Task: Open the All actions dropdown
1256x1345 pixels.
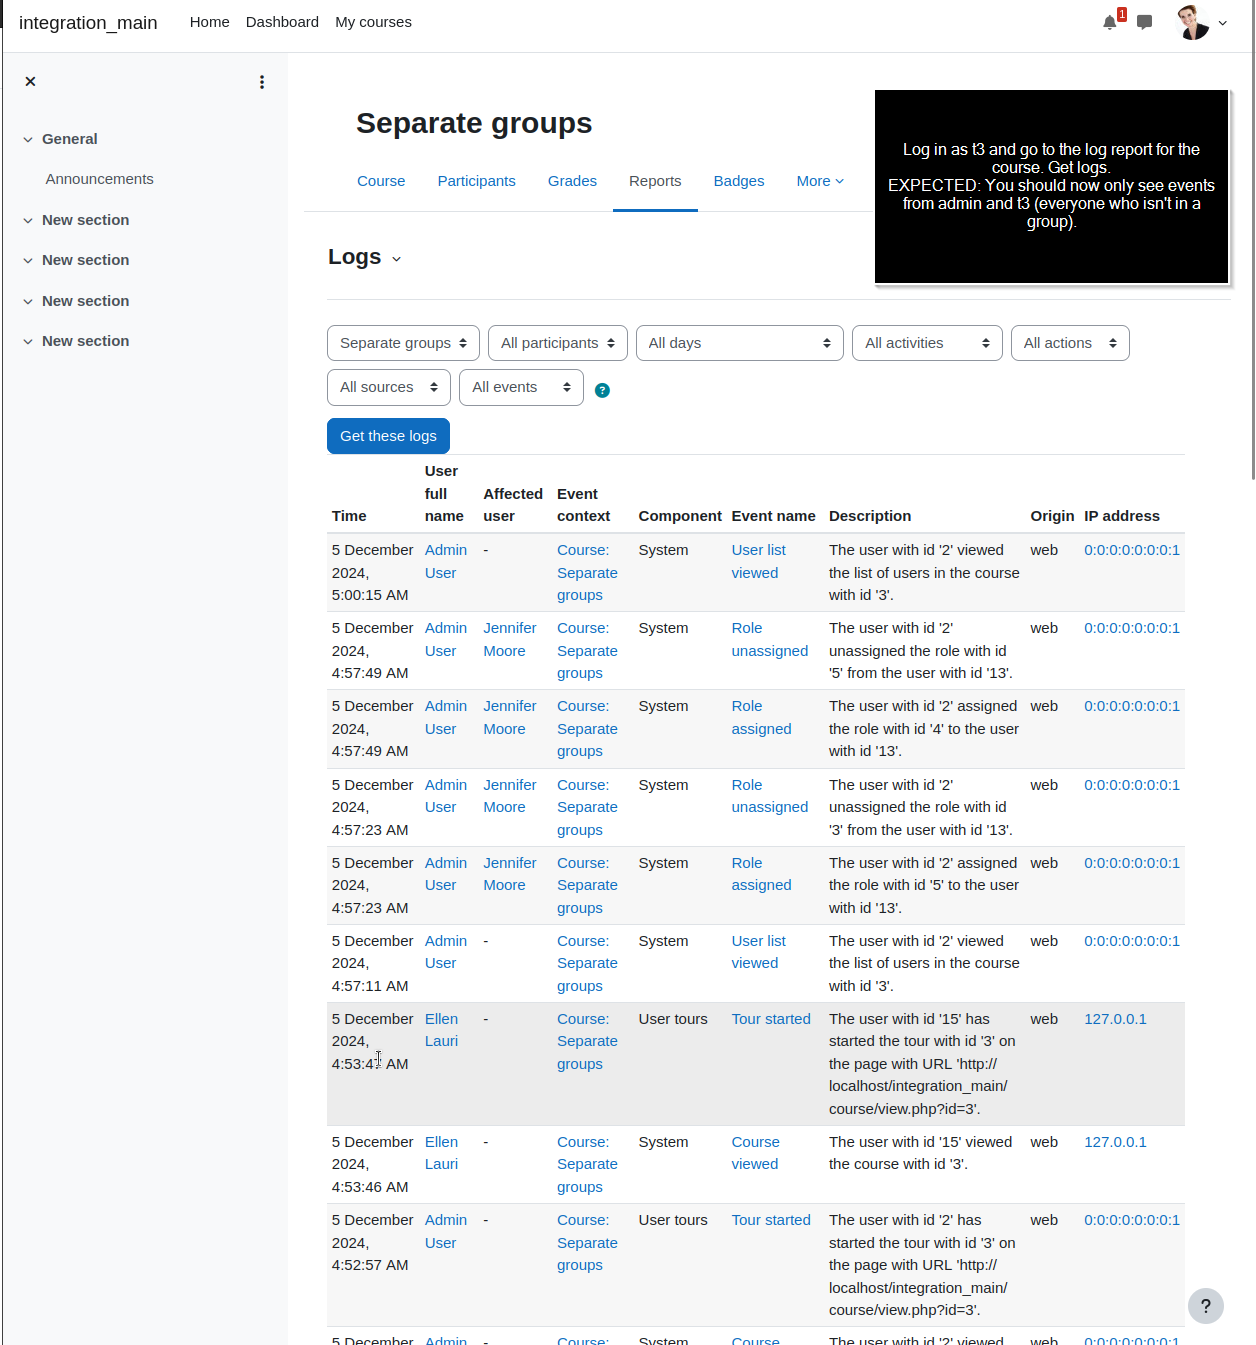Action: point(1070,343)
